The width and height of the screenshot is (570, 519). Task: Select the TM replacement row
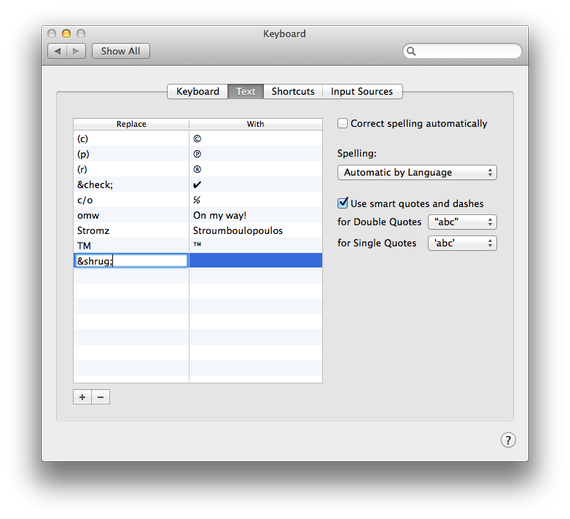198,245
